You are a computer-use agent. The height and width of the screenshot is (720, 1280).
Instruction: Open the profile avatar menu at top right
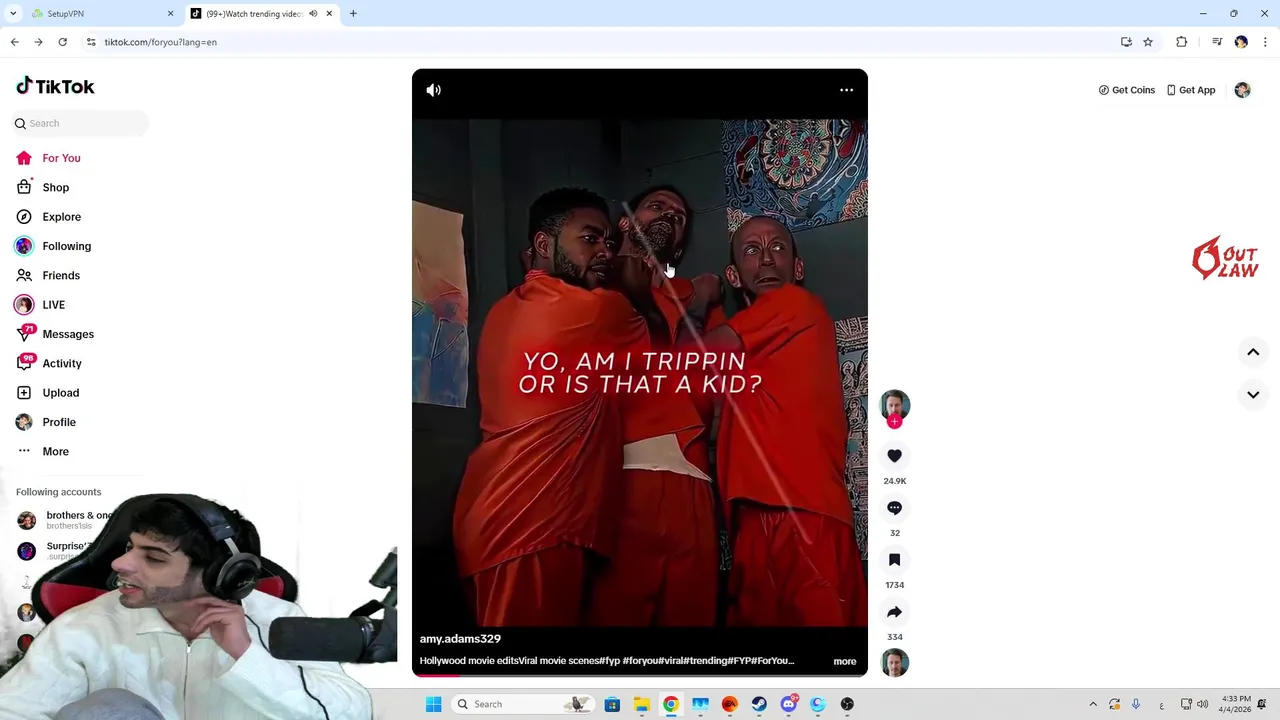[1242, 90]
